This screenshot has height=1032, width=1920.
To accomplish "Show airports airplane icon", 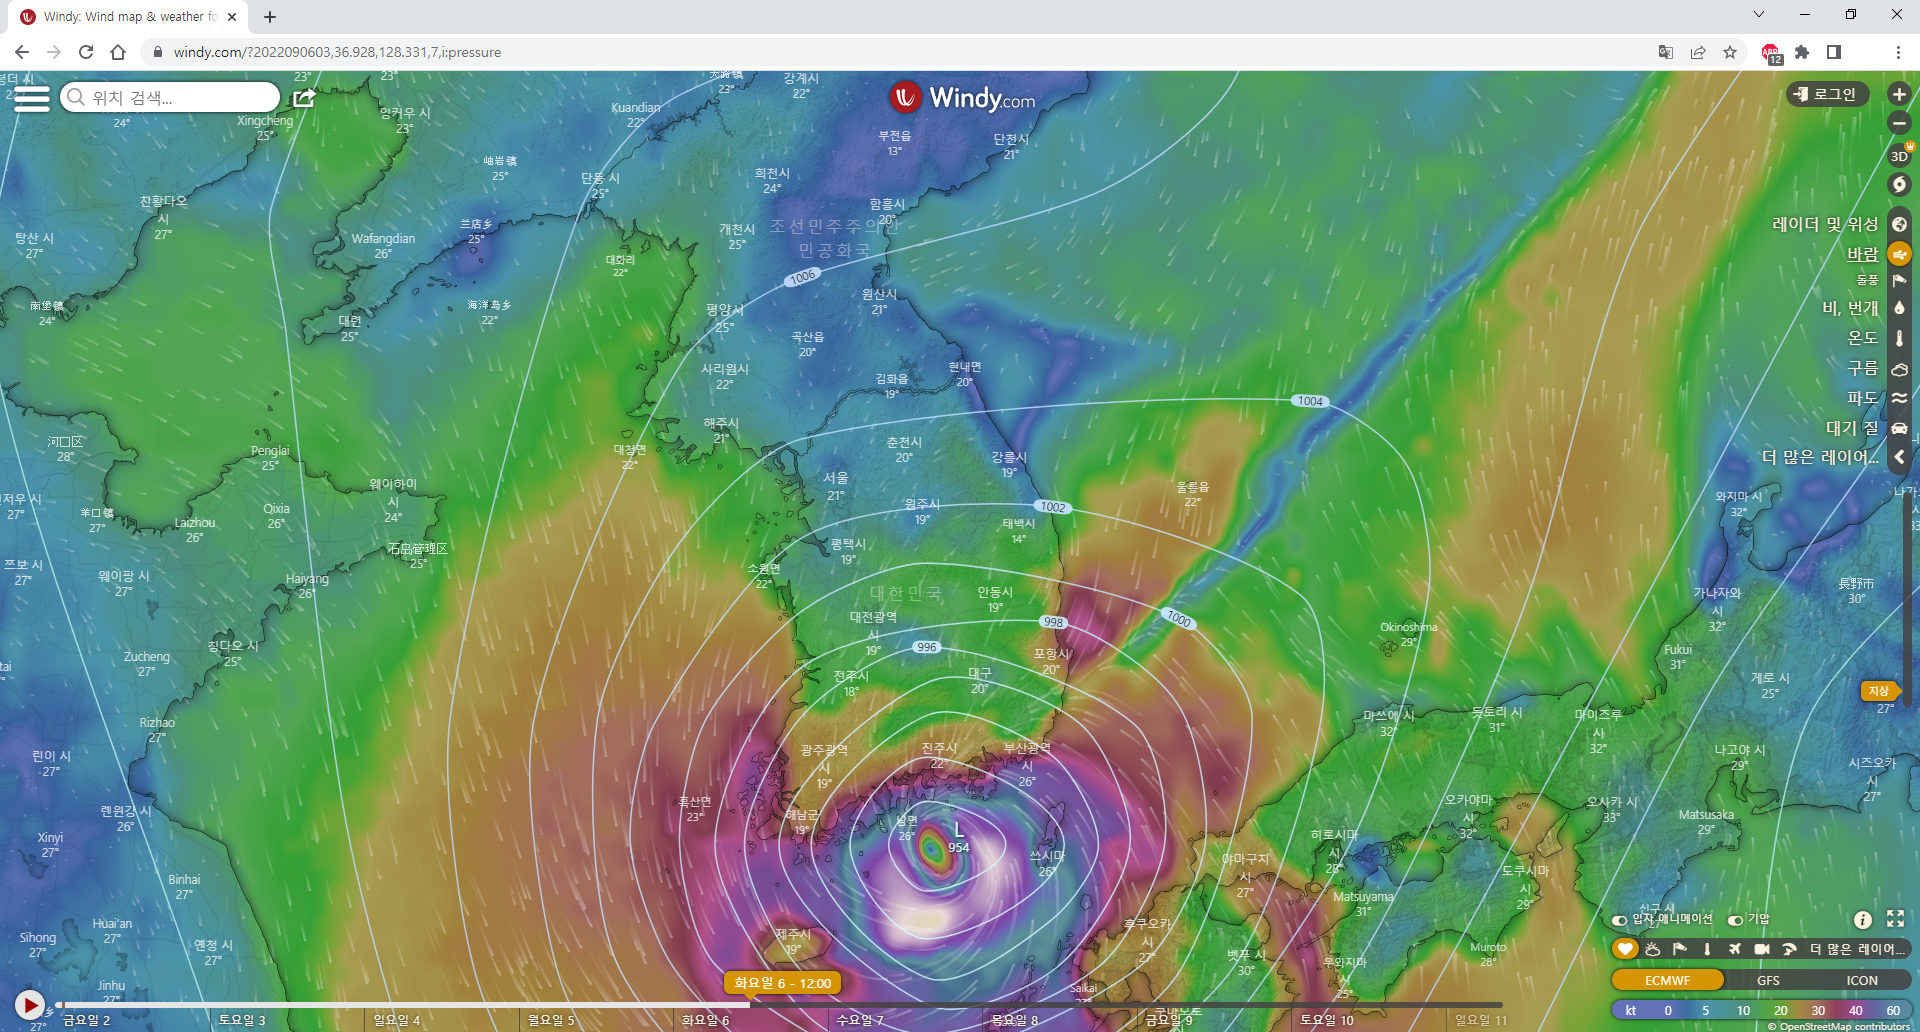I will click(x=1734, y=949).
